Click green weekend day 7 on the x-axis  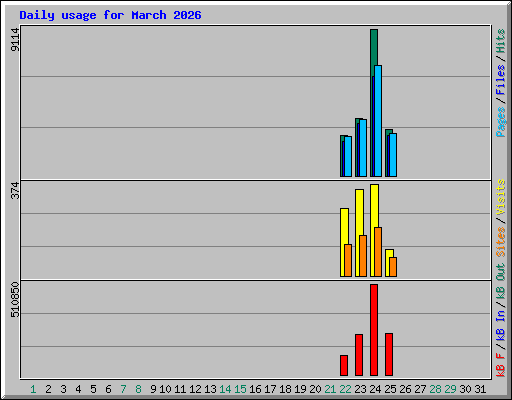[123, 389]
